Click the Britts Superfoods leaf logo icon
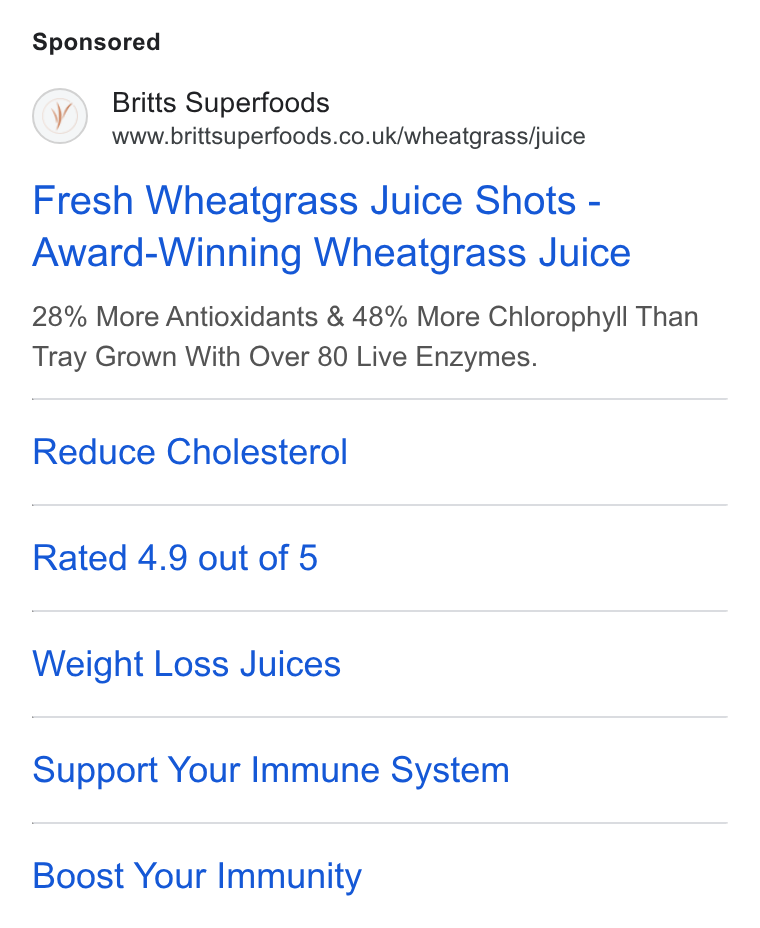 [x=60, y=116]
